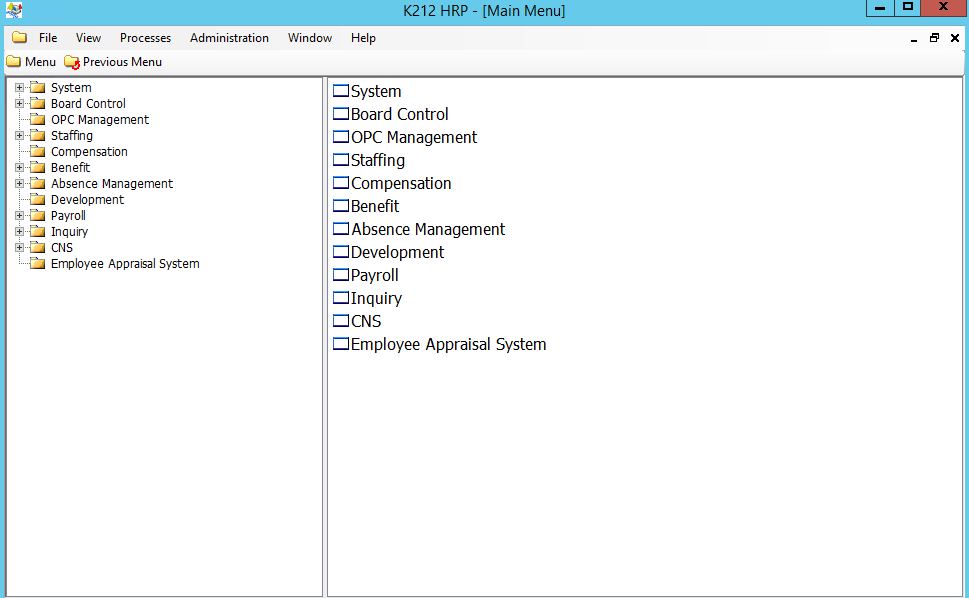Restore the inner Main Menu child window
969x598 pixels.
pyautogui.click(x=934, y=38)
